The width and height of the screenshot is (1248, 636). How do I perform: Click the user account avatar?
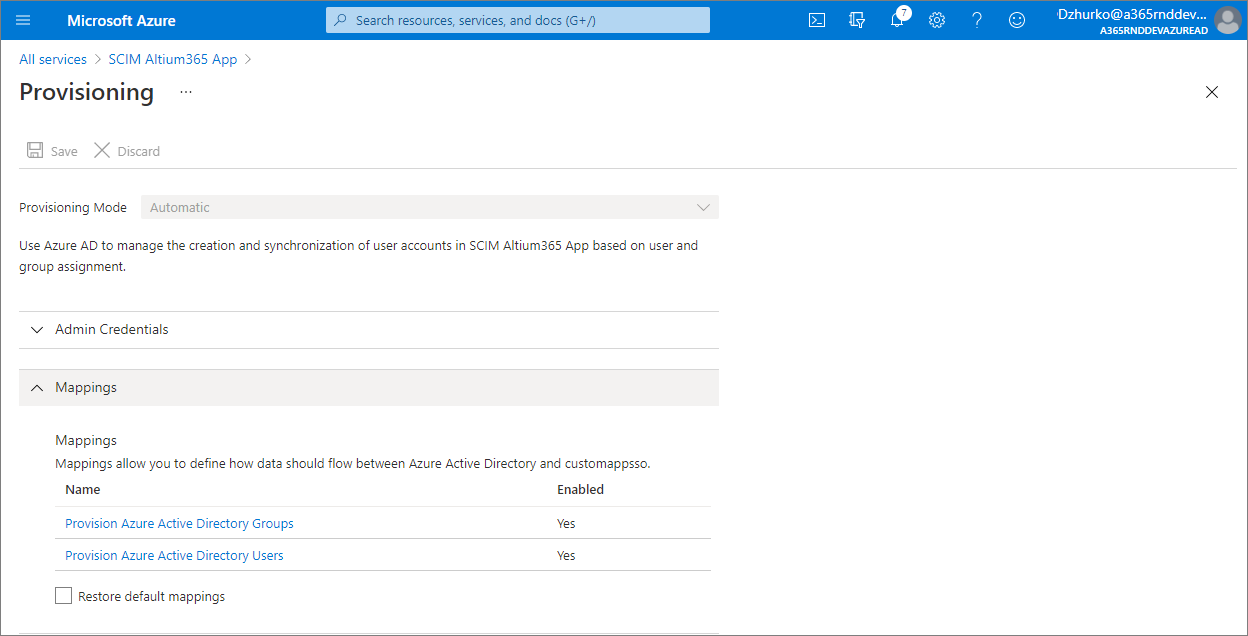(1227, 20)
